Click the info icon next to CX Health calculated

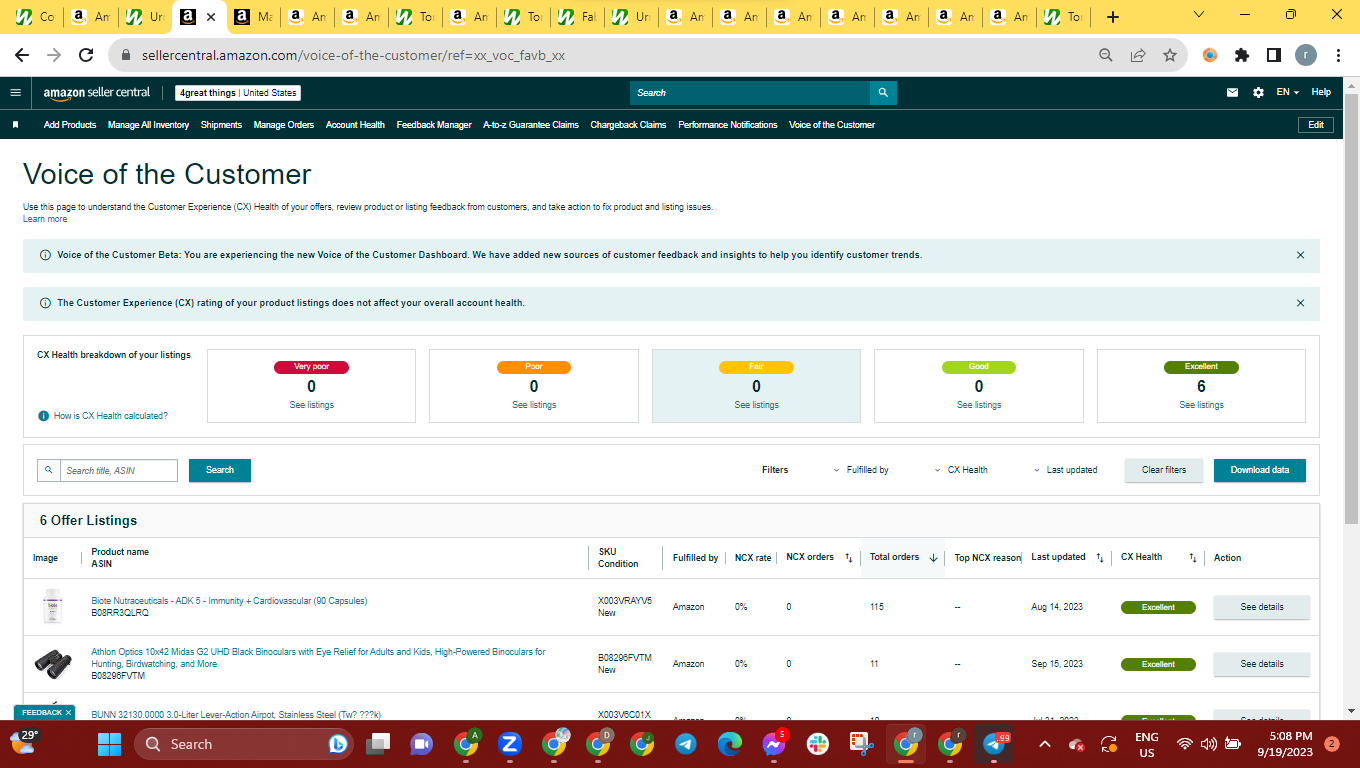coord(44,416)
